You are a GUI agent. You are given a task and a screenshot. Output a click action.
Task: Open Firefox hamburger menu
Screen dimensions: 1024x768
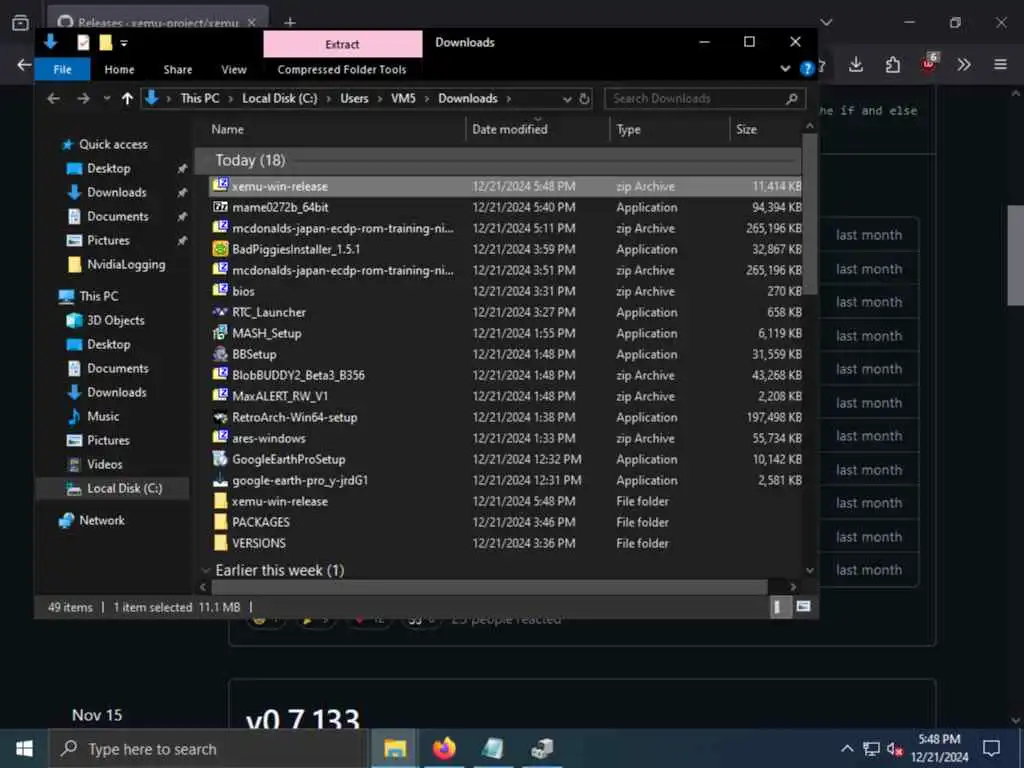coord(1000,64)
